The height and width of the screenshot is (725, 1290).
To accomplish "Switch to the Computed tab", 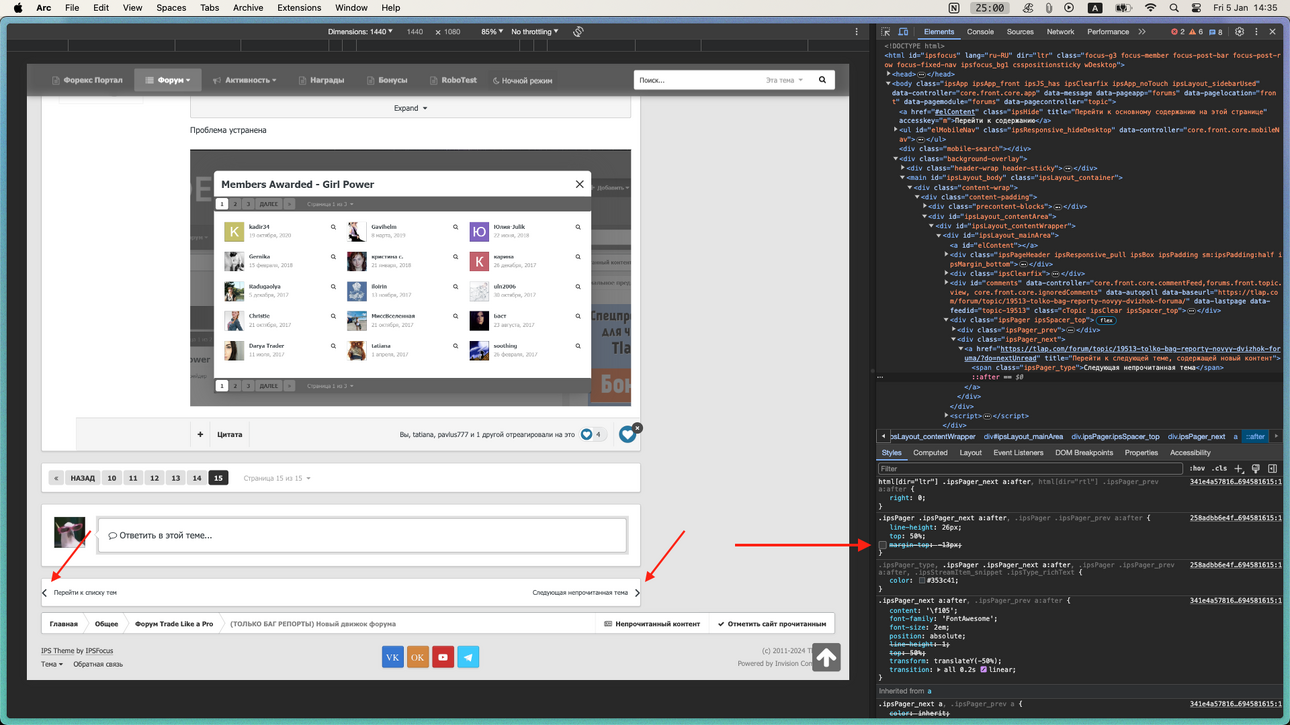I will coord(930,453).
